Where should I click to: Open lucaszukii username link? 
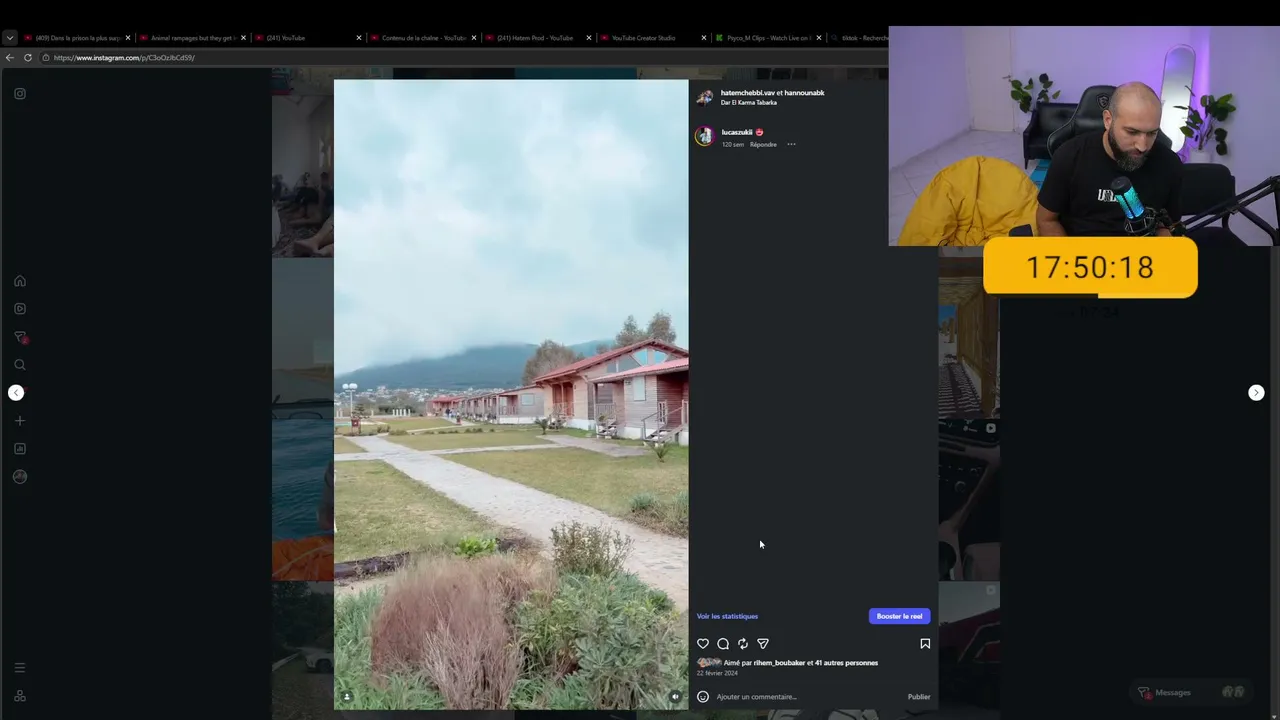point(737,132)
